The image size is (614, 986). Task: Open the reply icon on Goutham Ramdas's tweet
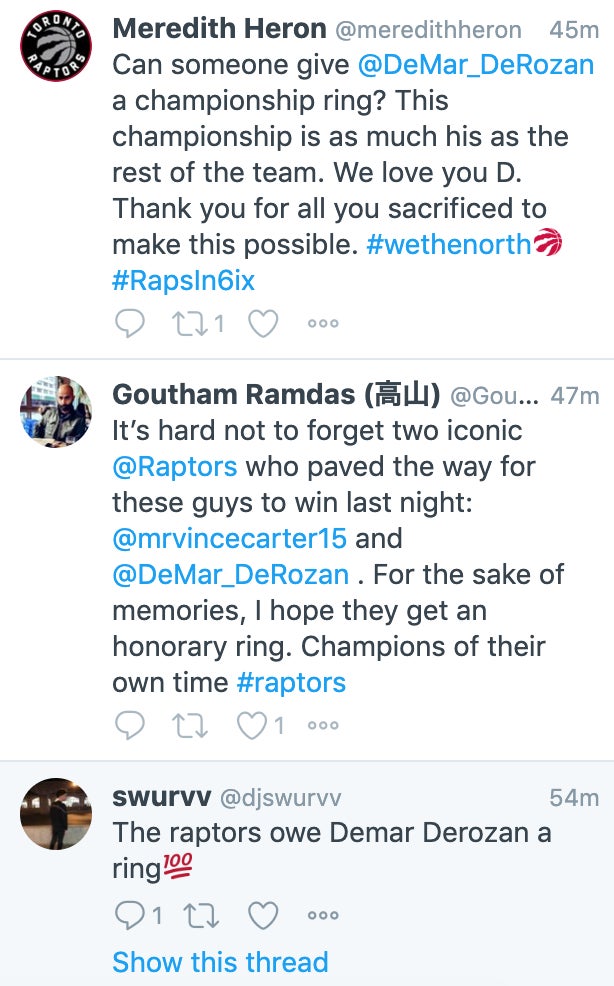(x=129, y=725)
